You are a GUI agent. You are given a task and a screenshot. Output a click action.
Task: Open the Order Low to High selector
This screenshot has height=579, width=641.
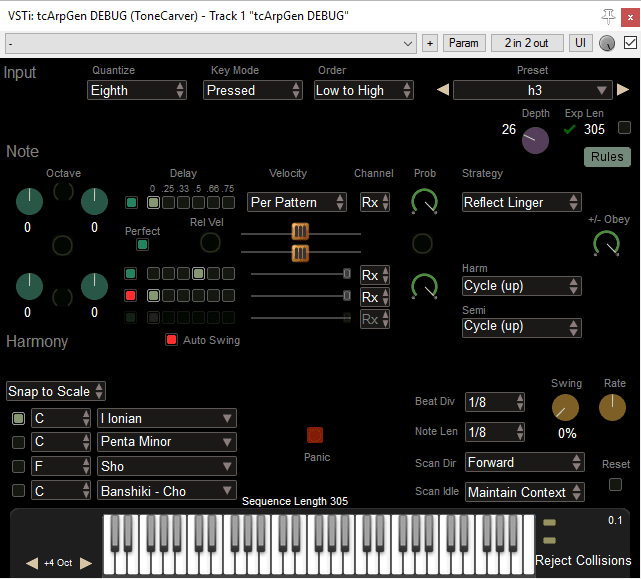[x=364, y=90]
